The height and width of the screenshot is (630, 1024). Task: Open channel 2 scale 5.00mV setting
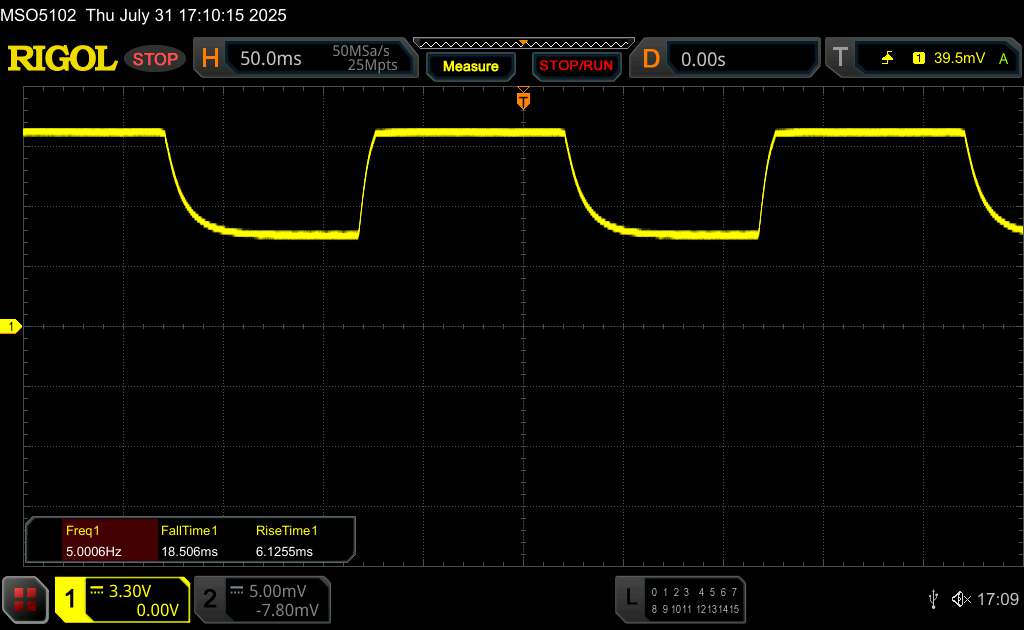(278, 591)
